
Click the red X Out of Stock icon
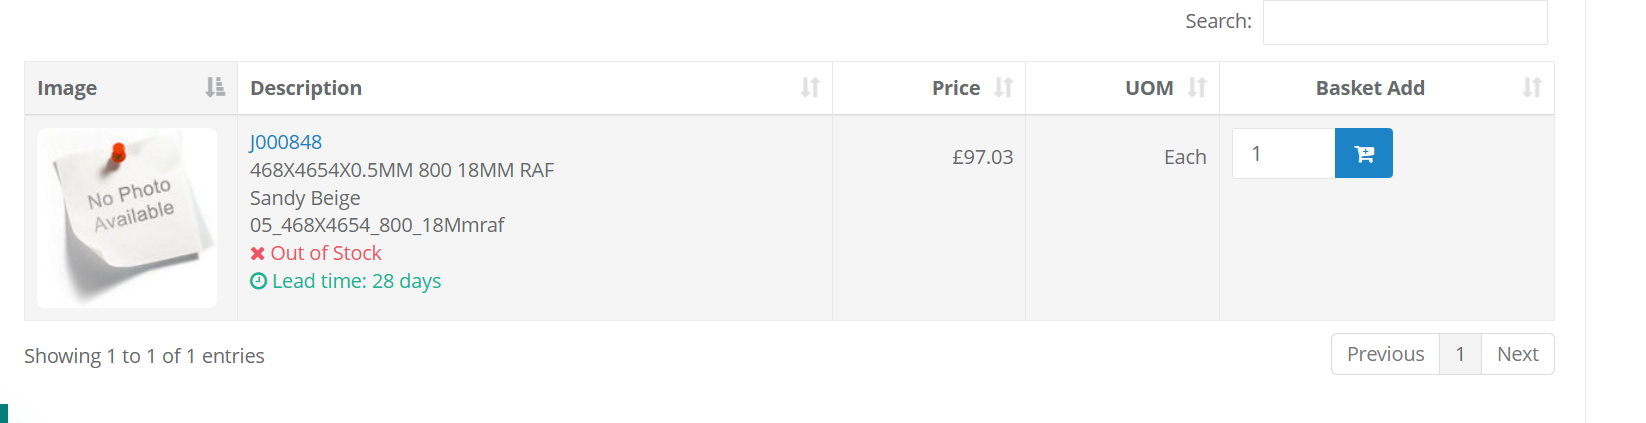click(x=258, y=254)
